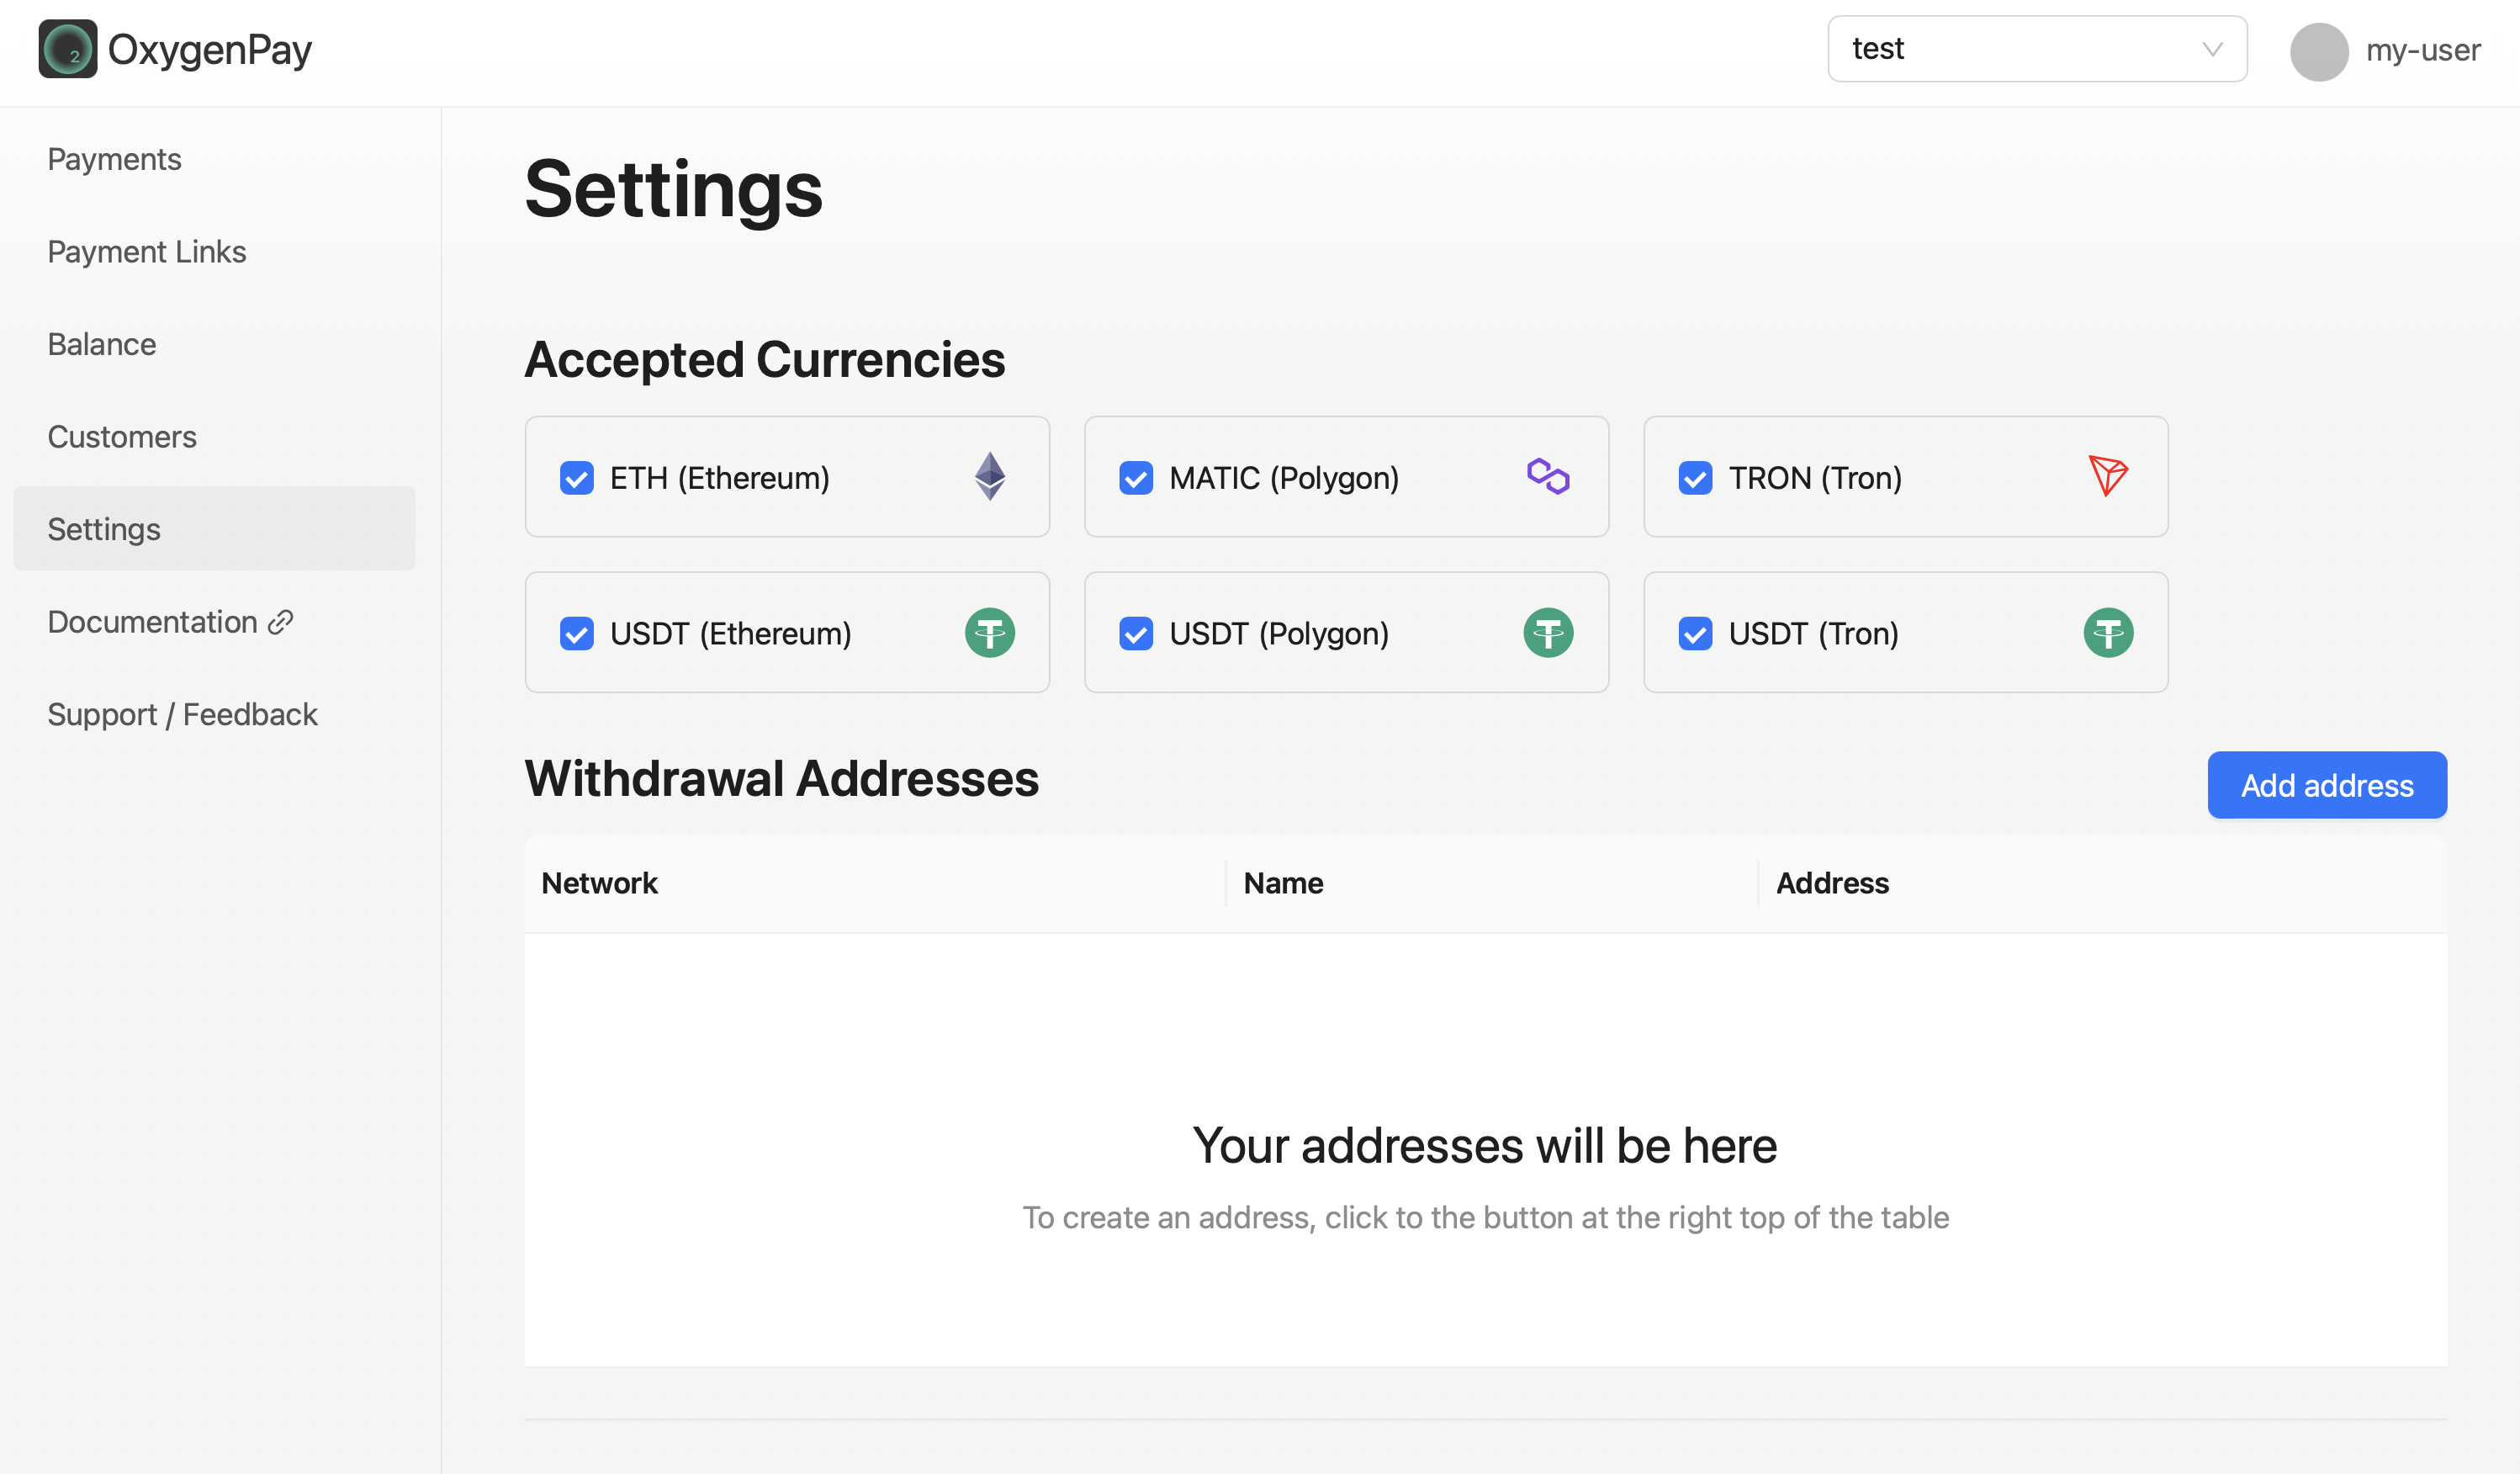Click the ETH (Ethereum) label

720,478
